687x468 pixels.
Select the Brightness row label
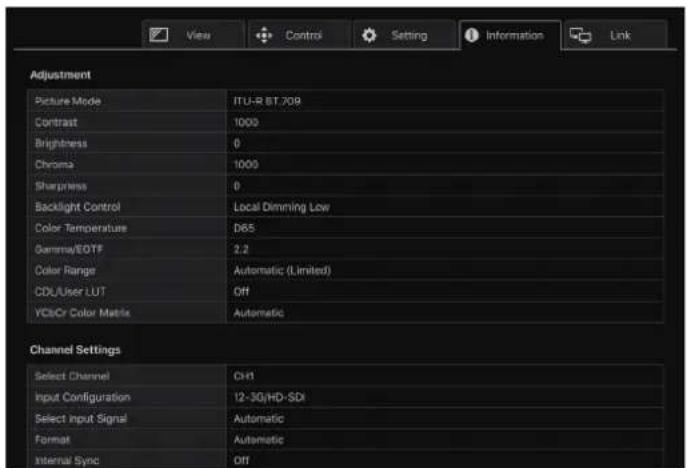61,143
